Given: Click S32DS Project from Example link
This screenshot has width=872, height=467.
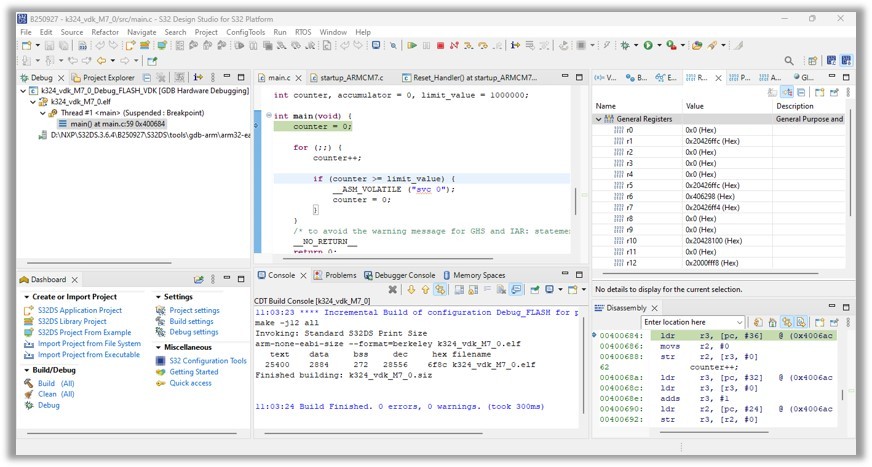Looking at the screenshot, I should coord(85,332).
